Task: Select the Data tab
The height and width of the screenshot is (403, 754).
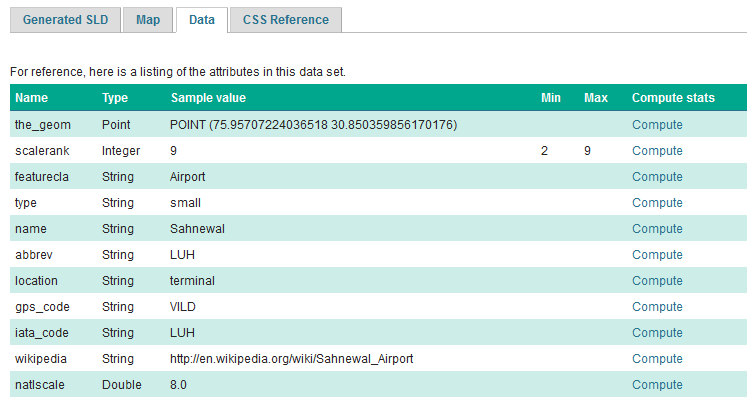Action: (x=201, y=19)
